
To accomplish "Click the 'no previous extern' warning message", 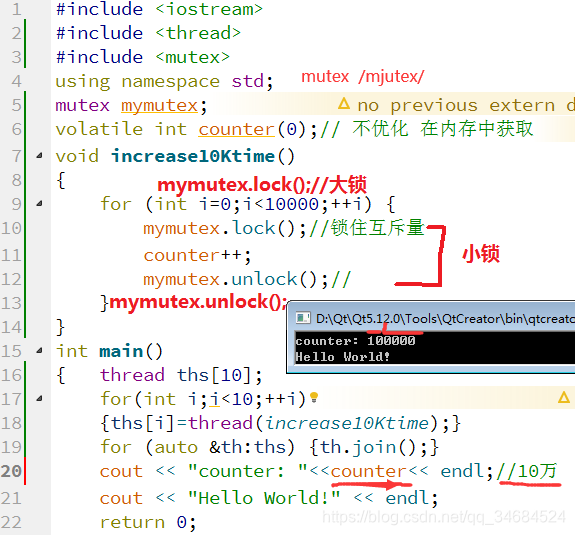I will coord(466,106).
